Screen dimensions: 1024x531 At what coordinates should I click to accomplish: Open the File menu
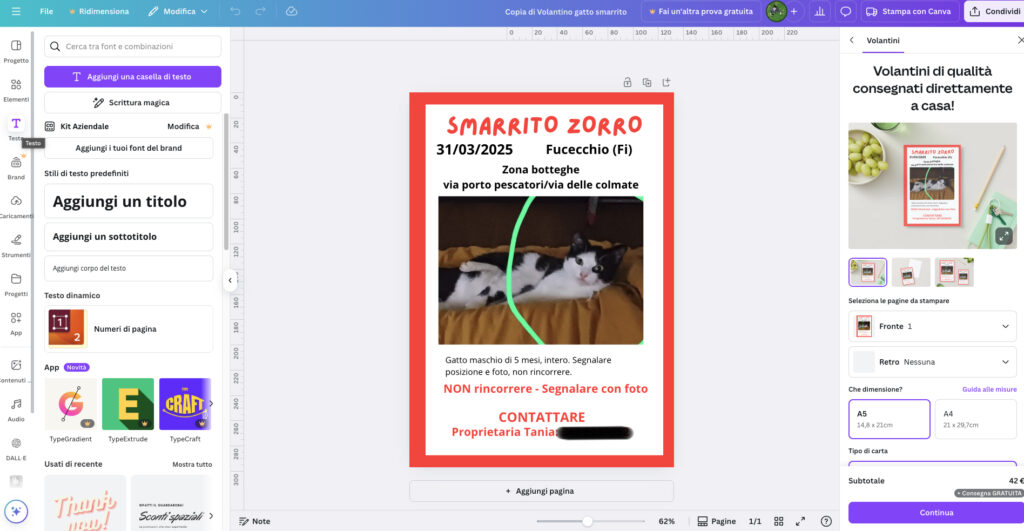tap(46, 11)
